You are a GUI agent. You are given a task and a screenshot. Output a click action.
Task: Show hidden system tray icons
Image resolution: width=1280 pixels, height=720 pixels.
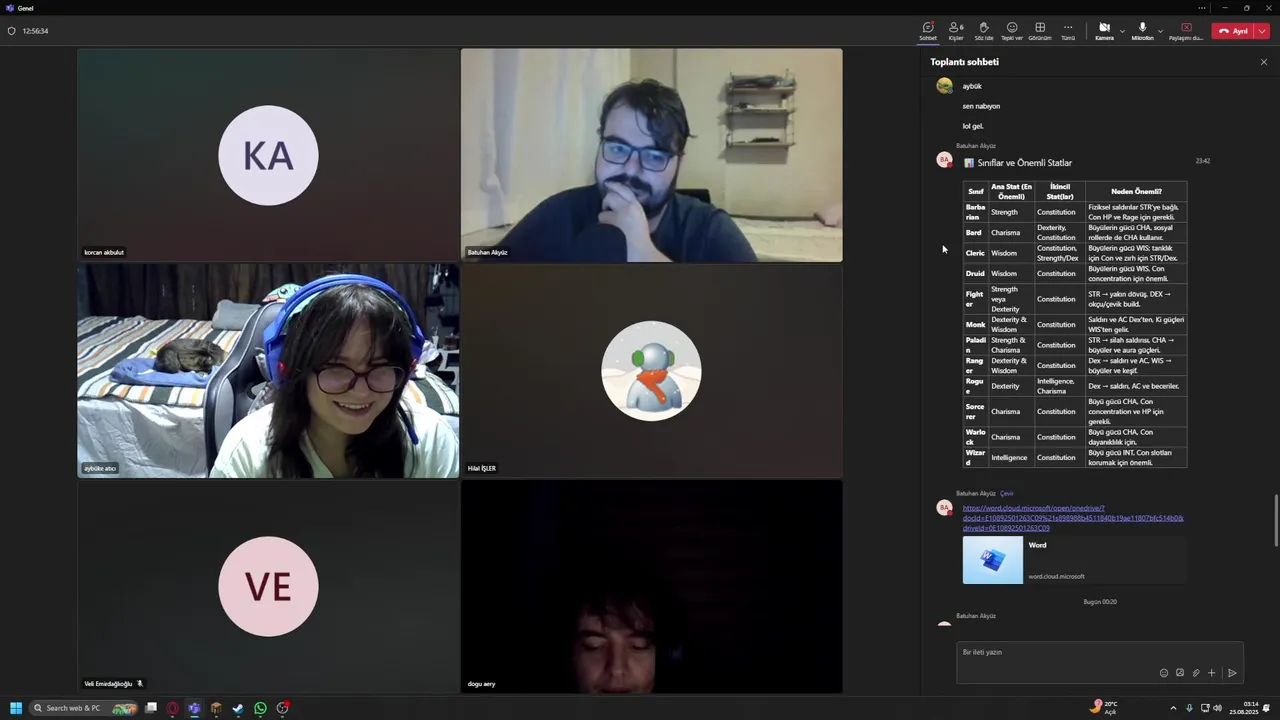1173,708
